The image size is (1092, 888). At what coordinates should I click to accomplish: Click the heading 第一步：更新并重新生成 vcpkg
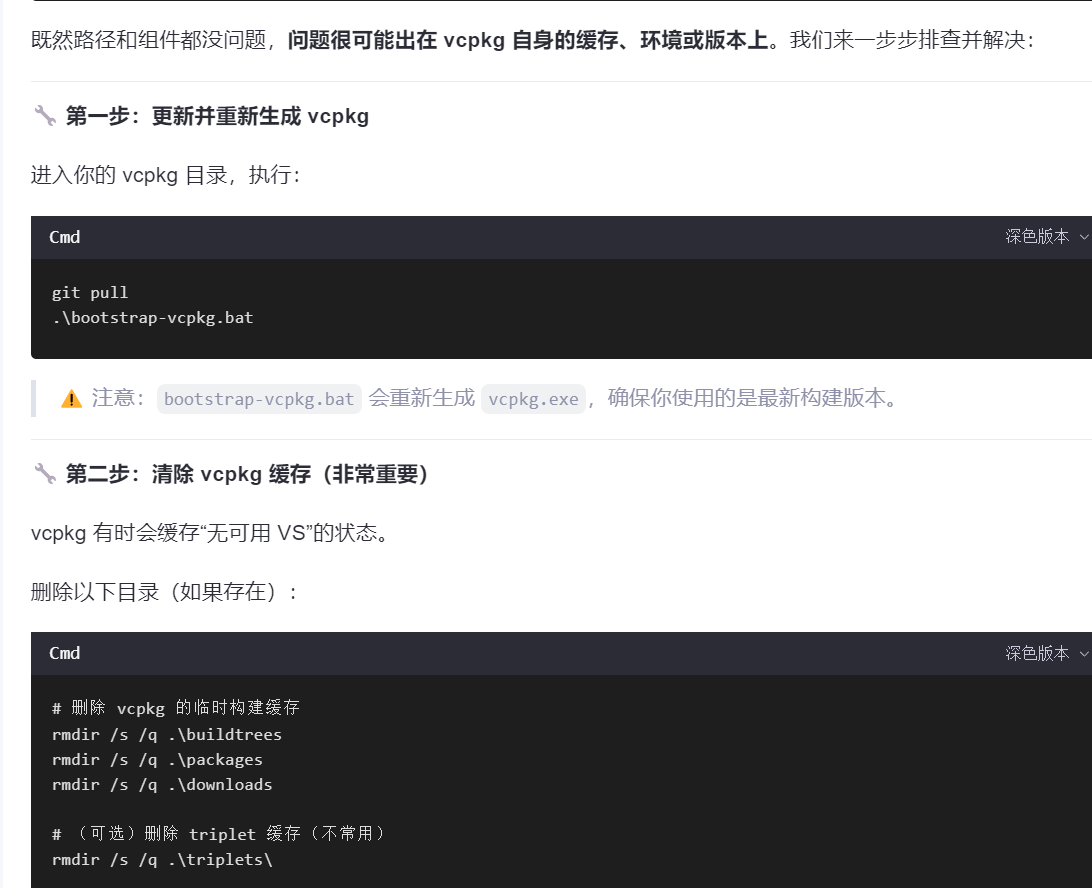click(x=217, y=116)
